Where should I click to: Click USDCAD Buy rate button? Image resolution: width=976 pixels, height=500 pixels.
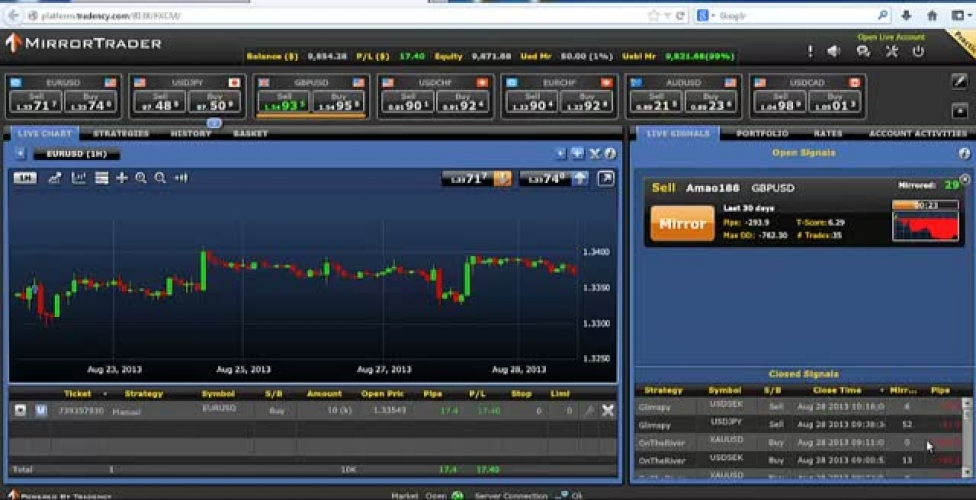tap(834, 102)
